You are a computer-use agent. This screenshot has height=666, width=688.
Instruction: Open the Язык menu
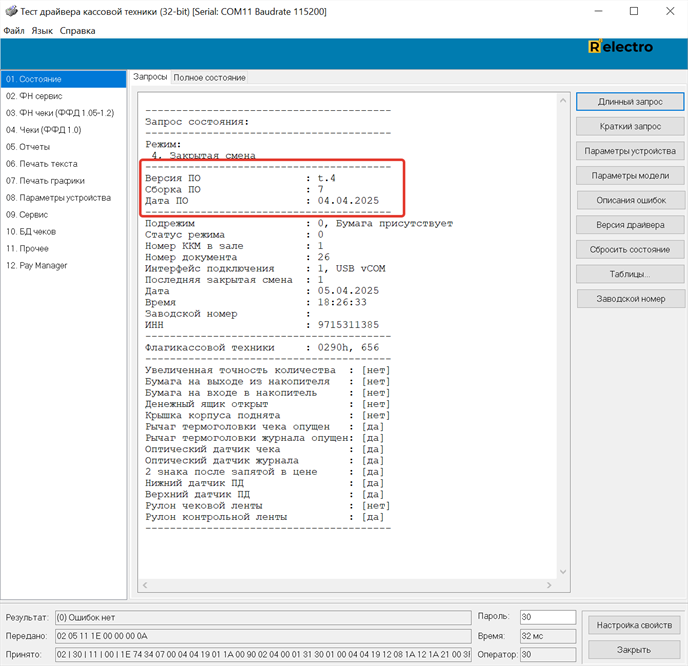pos(42,31)
